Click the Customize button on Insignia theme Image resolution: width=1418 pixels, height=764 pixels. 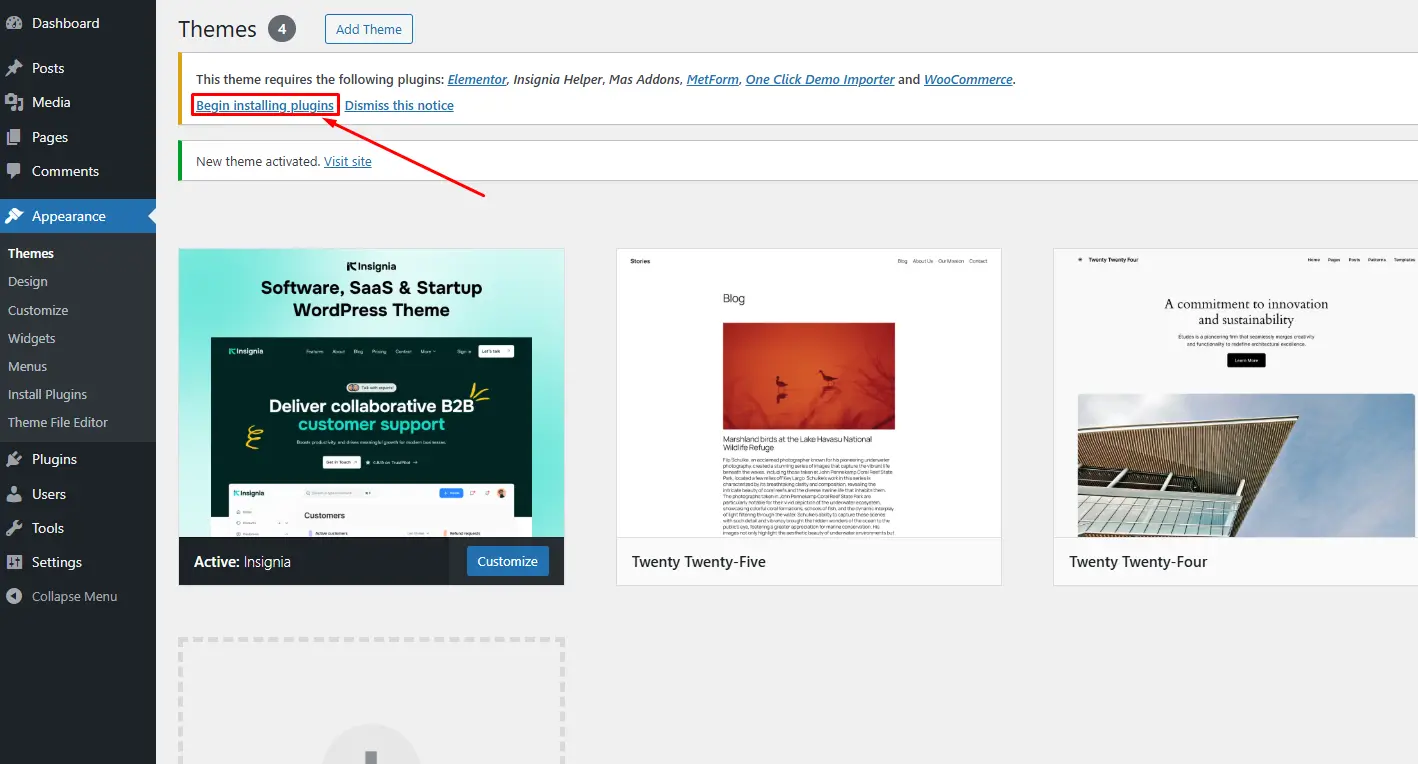coord(508,561)
